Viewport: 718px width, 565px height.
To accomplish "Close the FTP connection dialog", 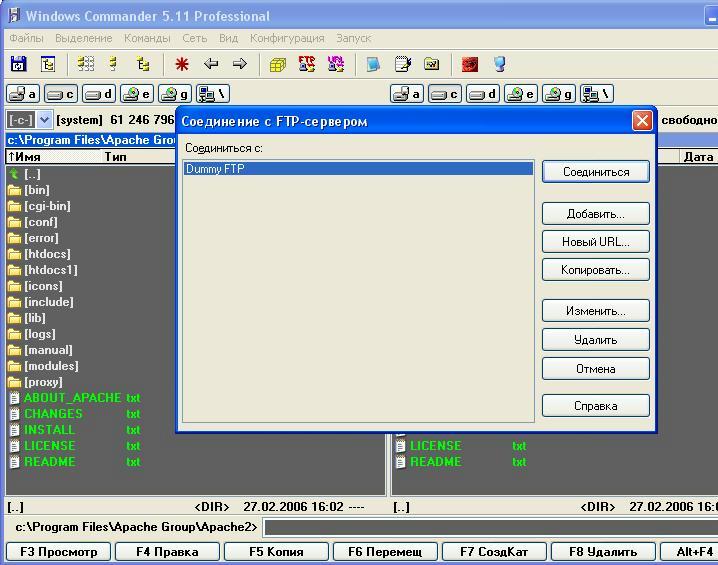I will 642,121.
